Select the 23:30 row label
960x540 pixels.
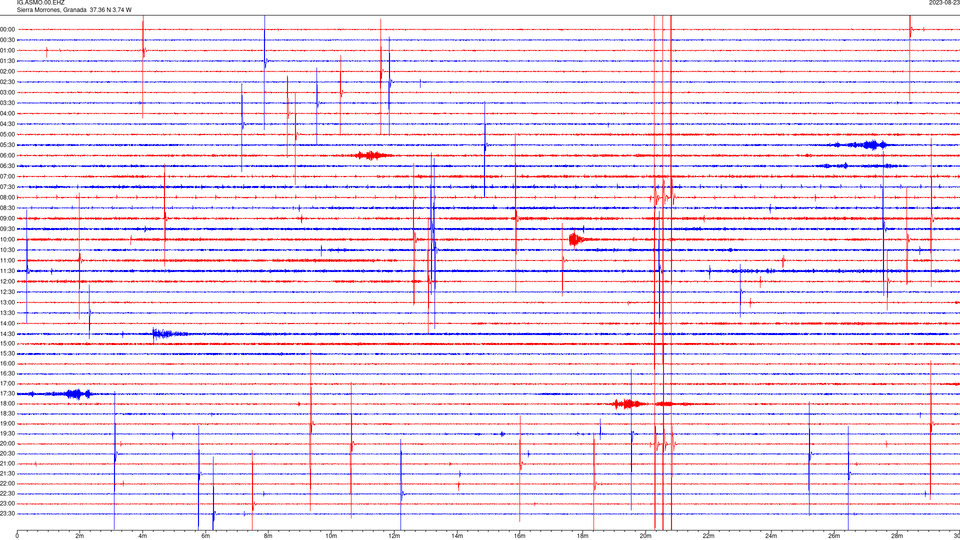(8, 514)
